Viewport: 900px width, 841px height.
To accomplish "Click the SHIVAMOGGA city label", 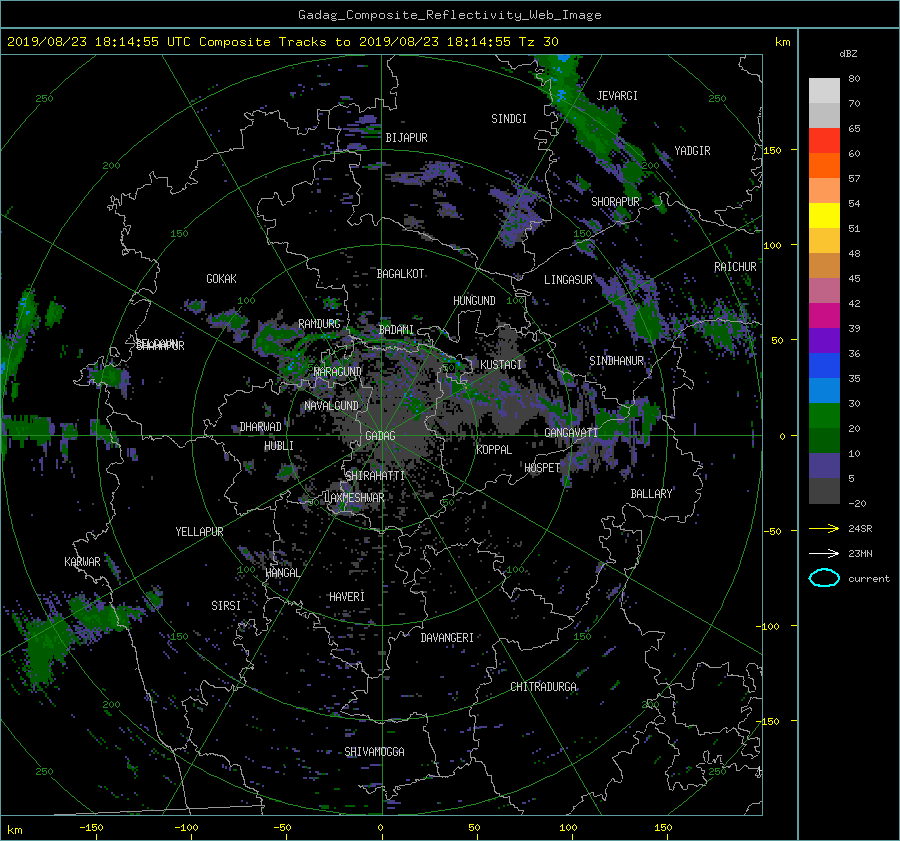I will 374,751.
